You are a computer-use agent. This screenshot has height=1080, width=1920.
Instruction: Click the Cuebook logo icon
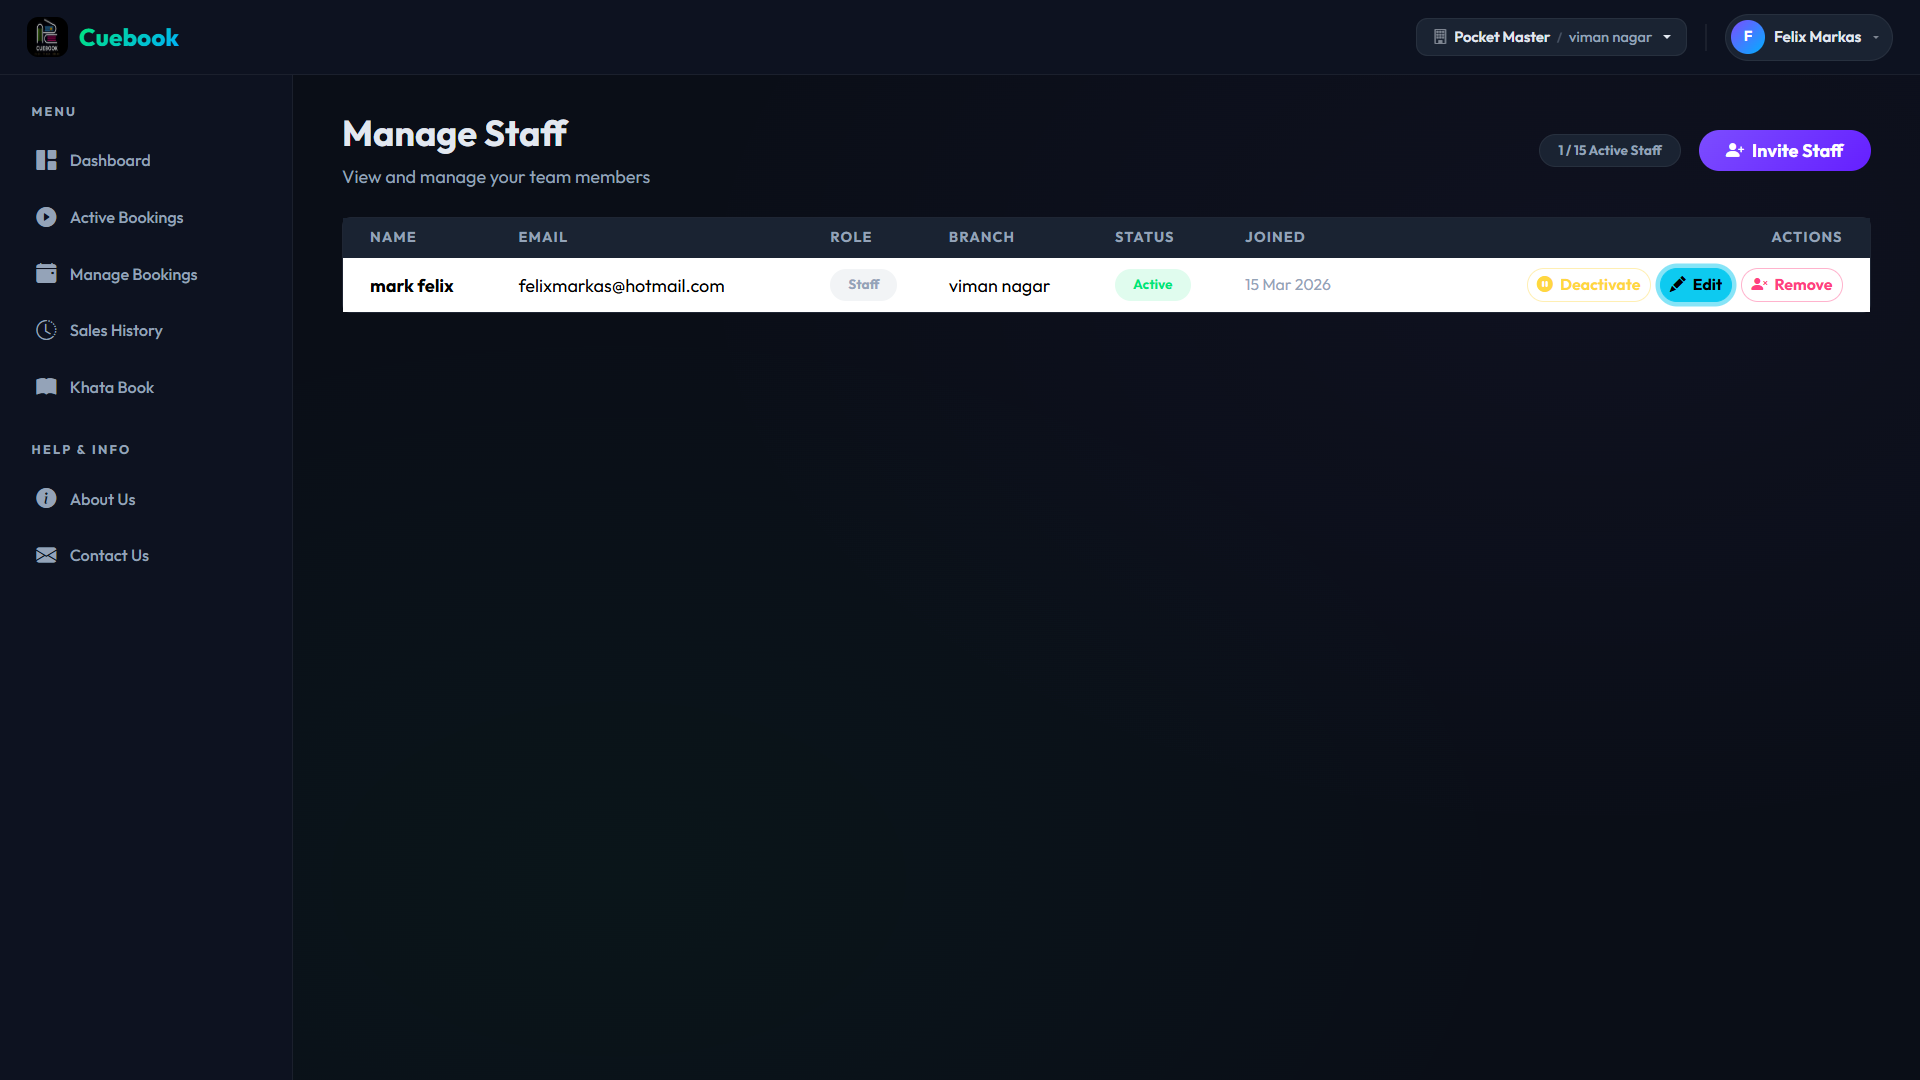click(x=47, y=37)
